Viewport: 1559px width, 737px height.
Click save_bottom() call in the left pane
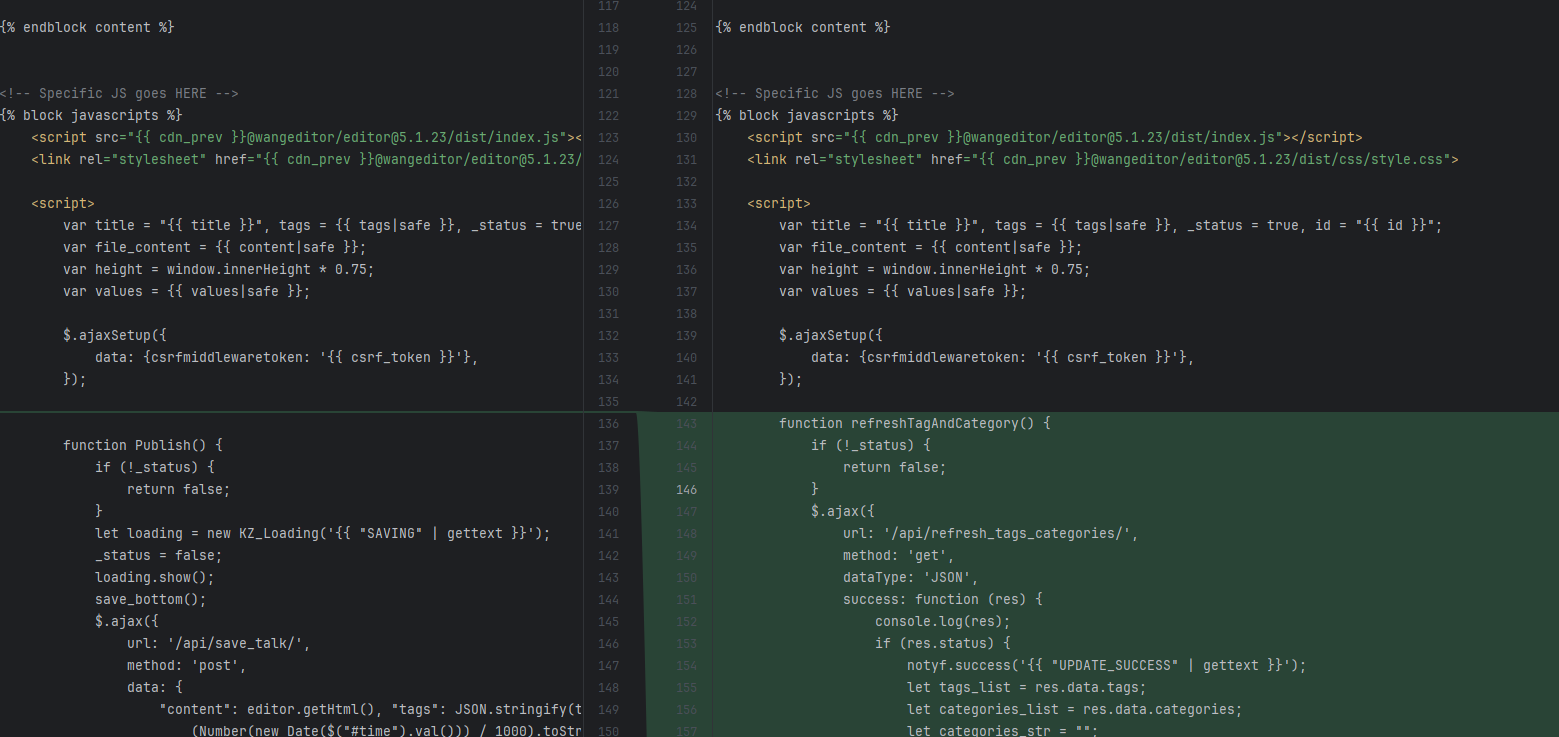tap(150, 600)
